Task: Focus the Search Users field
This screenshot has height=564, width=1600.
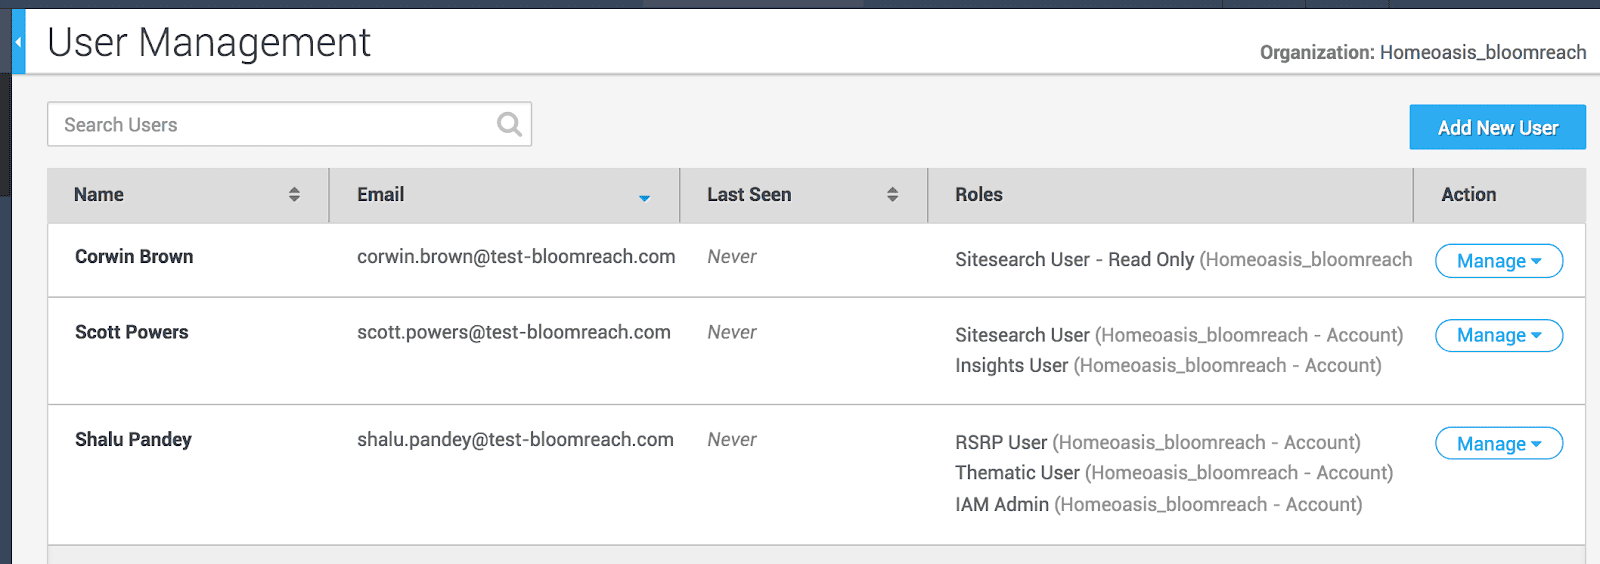Action: pyautogui.click(x=289, y=124)
